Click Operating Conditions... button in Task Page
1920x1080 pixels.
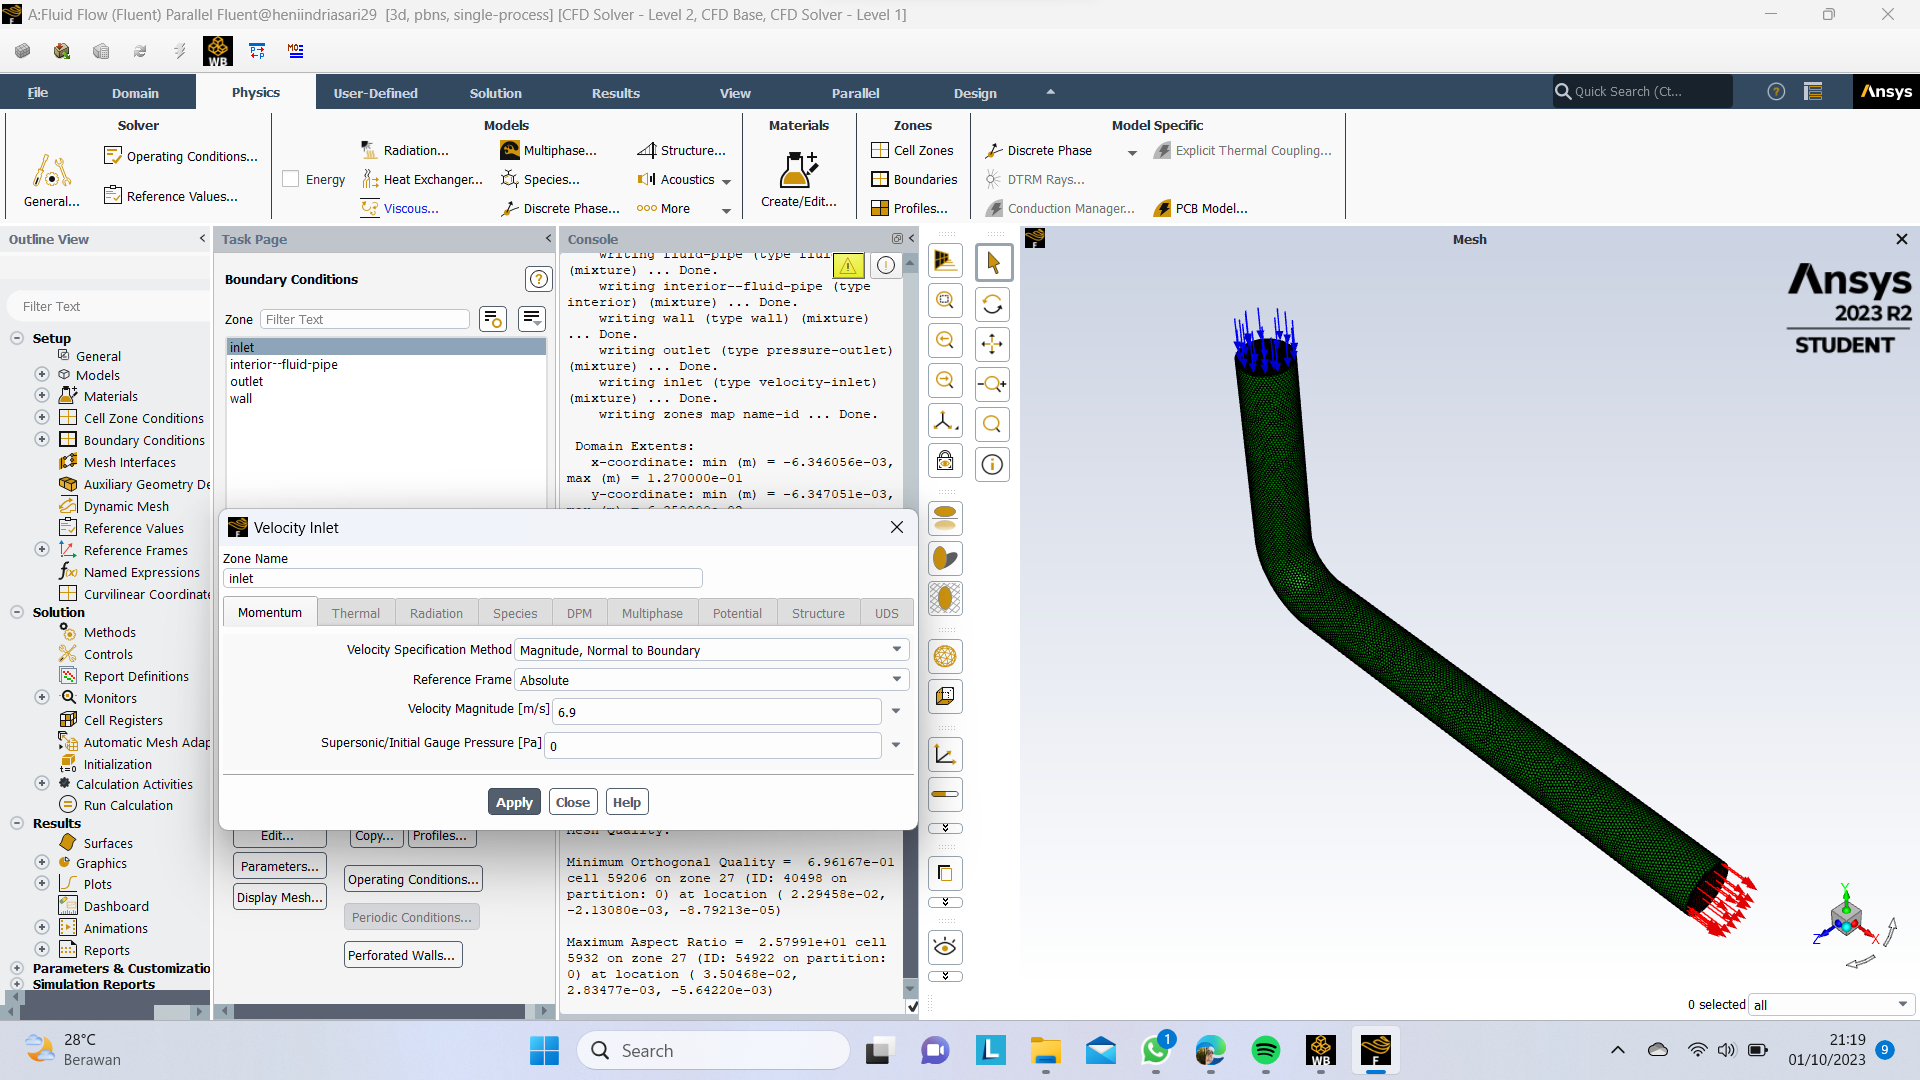pyautogui.click(x=414, y=879)
